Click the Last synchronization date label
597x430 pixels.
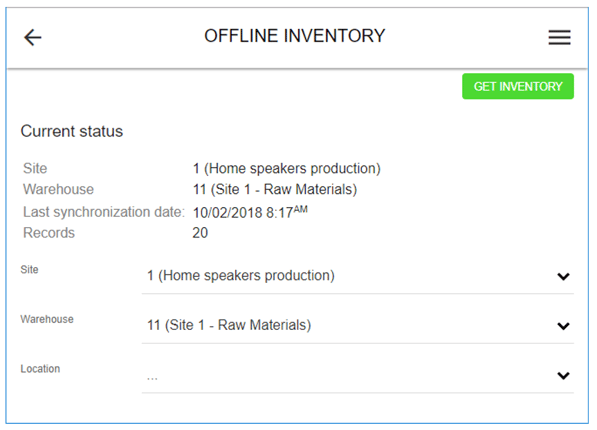[x=104, y=212]
